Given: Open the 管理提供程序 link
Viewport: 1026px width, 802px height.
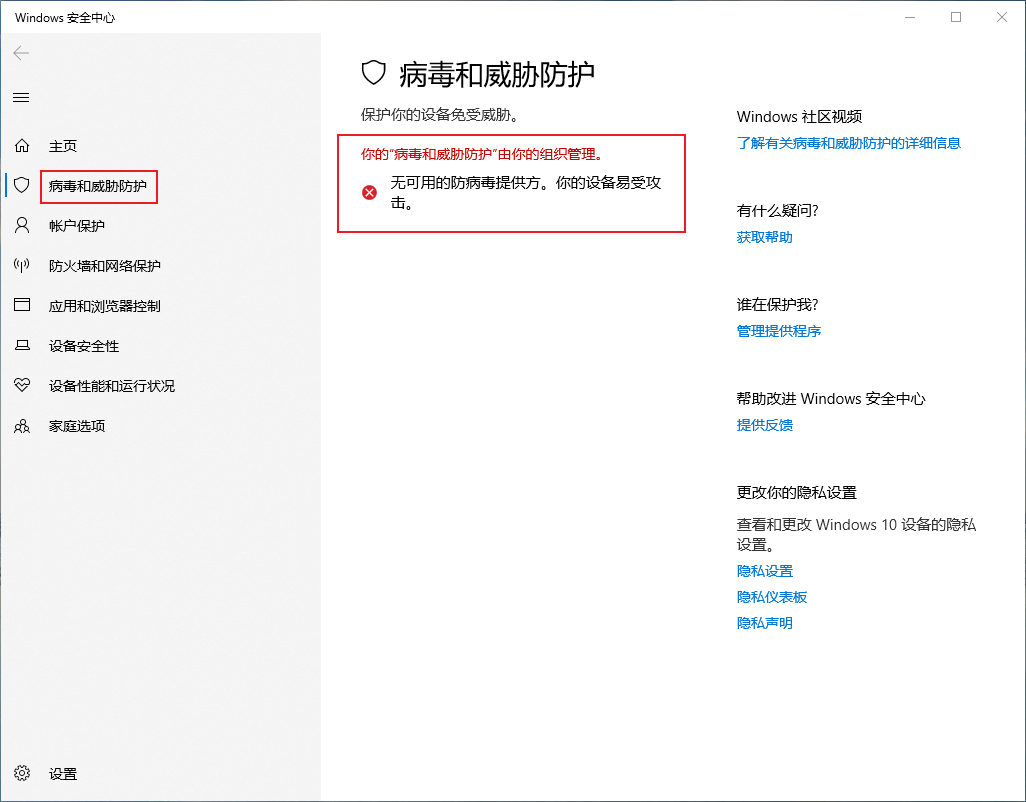Looking at the screenshot, I should pyautogui.click(x=779, y=331).
